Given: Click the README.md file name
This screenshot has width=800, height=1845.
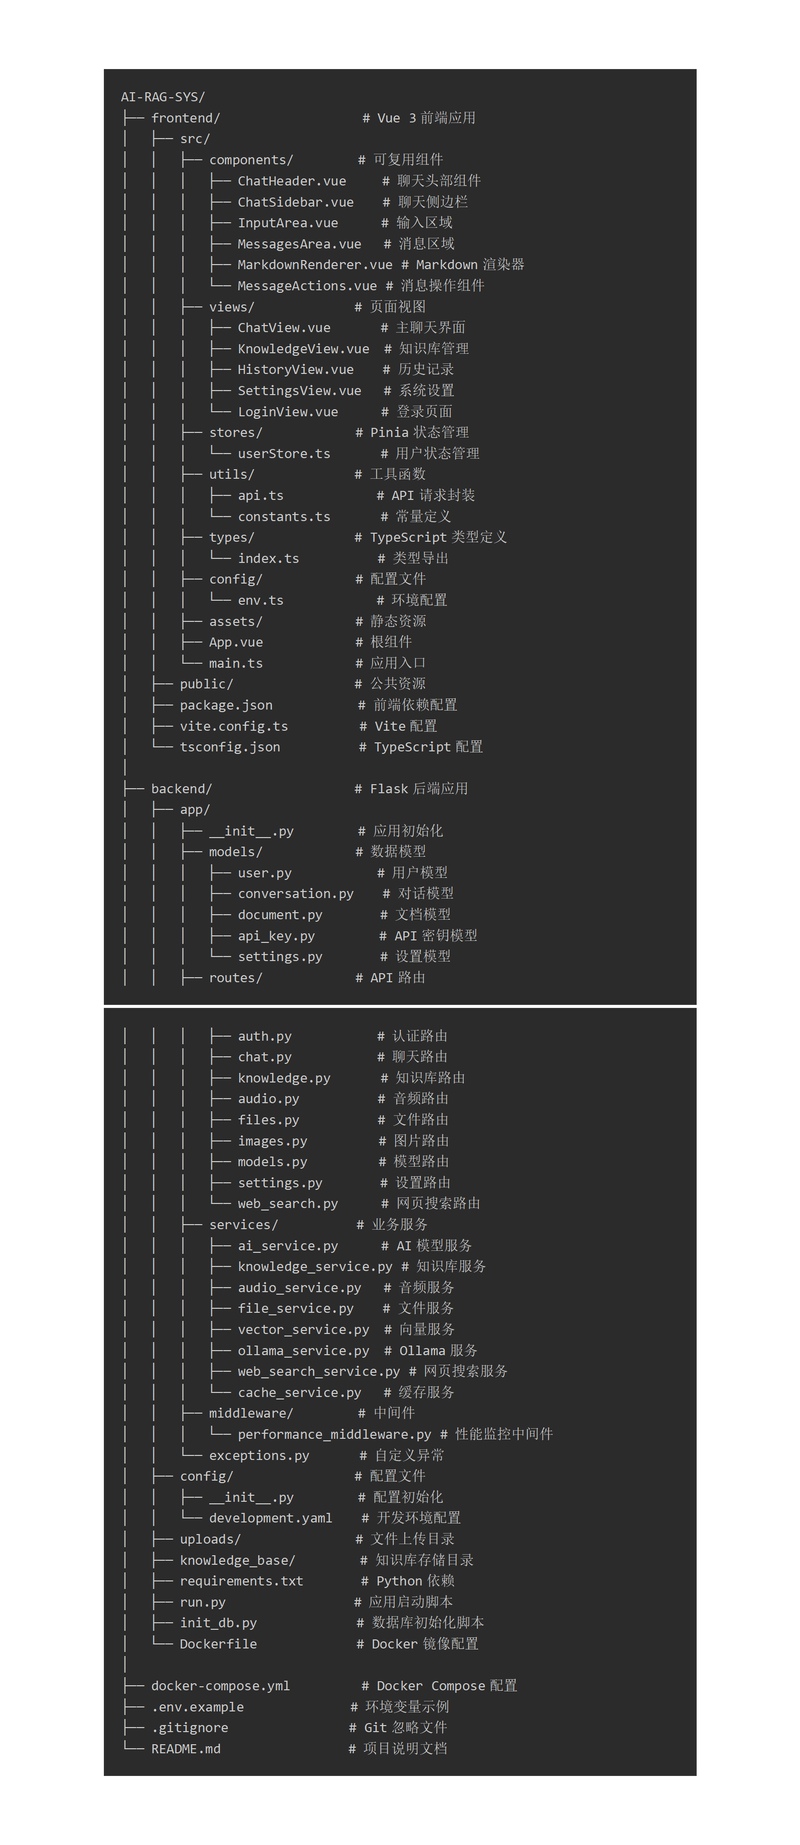Looking at the screenshot, I should (185, 1749).
